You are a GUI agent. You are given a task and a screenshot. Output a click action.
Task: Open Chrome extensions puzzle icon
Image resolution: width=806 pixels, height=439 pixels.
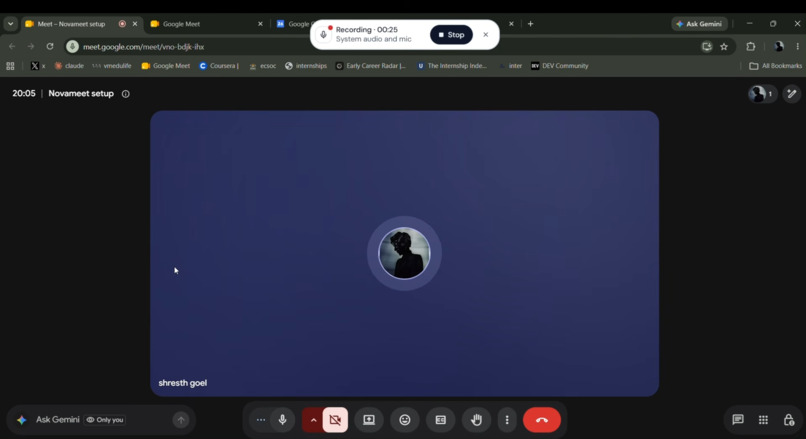pyautogui.click(x=750, y=46)
